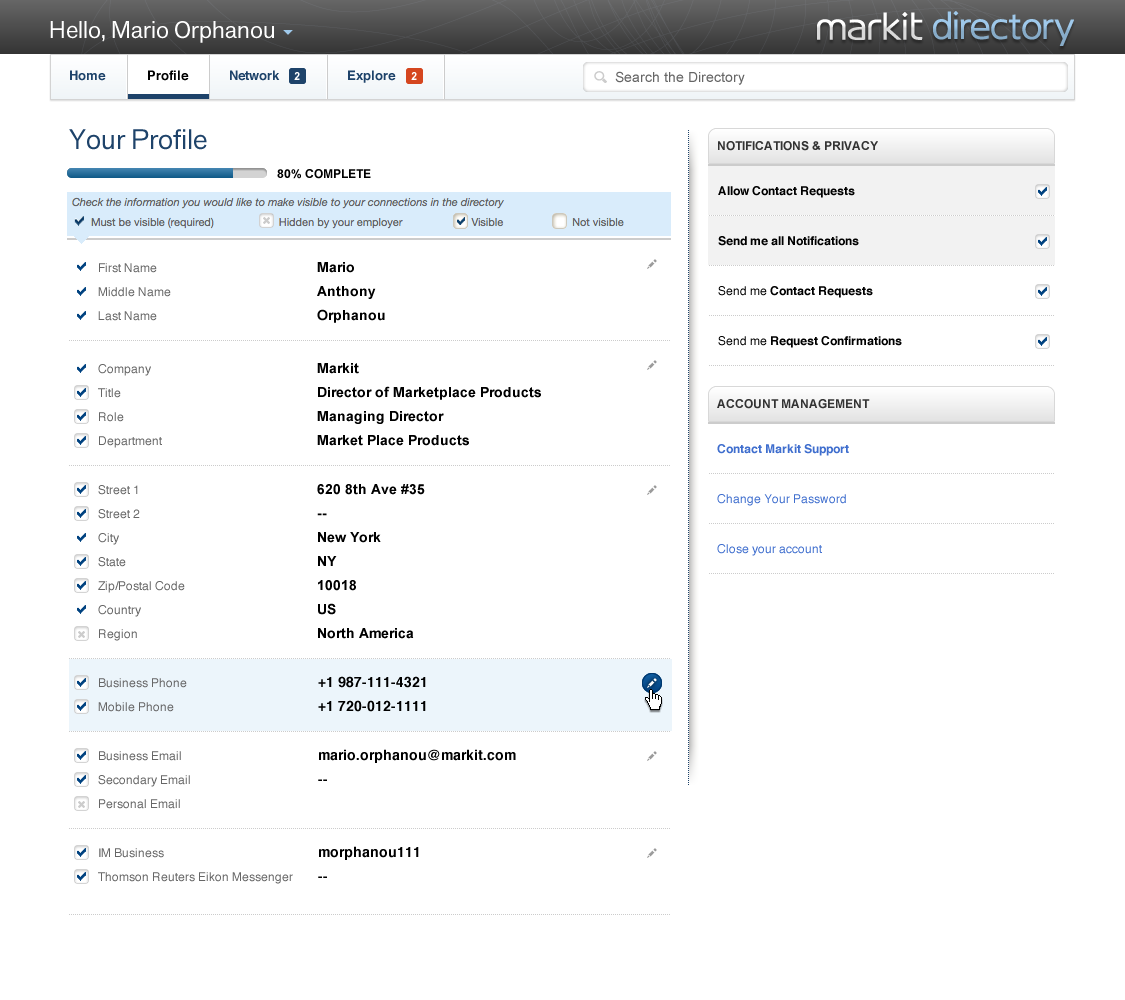Open the Network tab
The height and width of the screenshot is (1000, 1125).
click(254, 76)
